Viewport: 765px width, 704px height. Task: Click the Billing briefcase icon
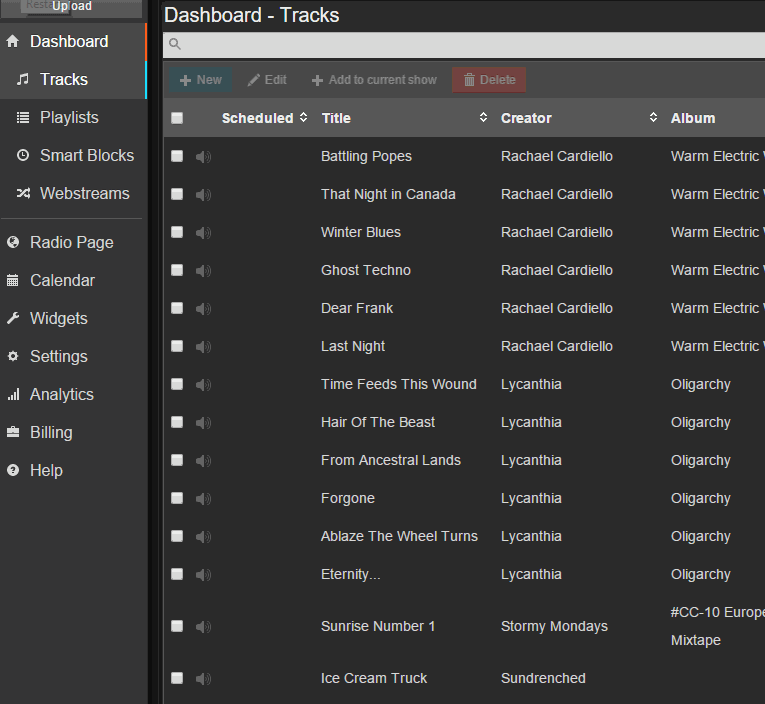(x=13, y=432)
